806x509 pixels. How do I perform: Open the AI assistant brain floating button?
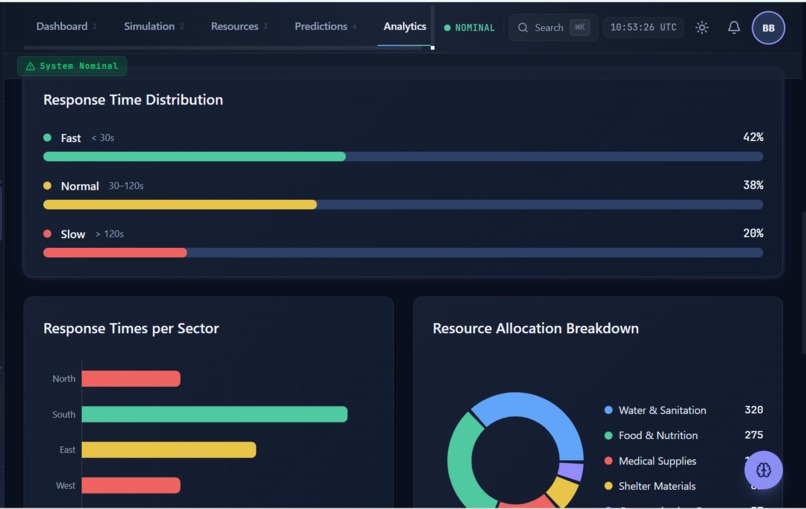[x=763, y=470]
